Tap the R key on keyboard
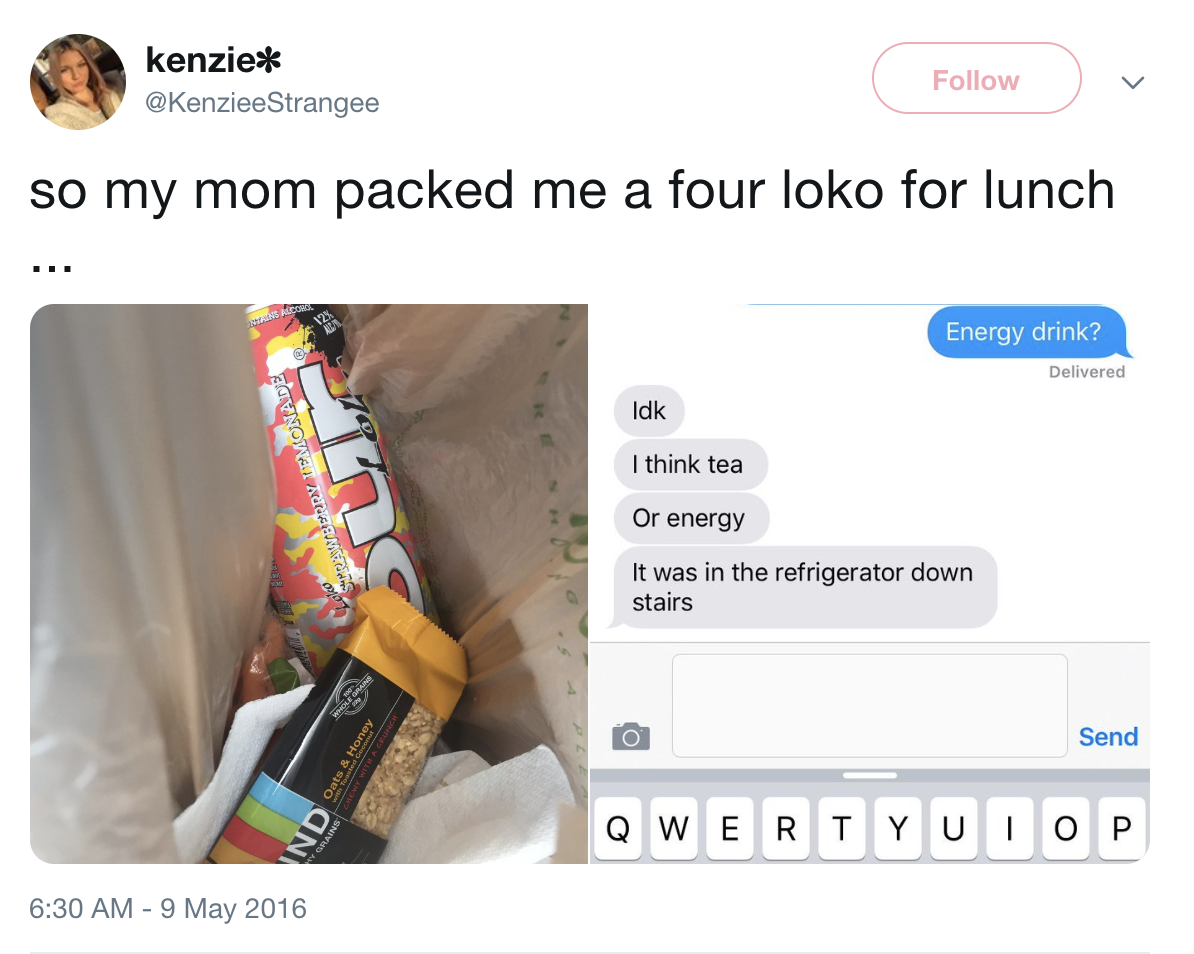Viewport: 1194px width, 954px height. (x=786, y=828)
